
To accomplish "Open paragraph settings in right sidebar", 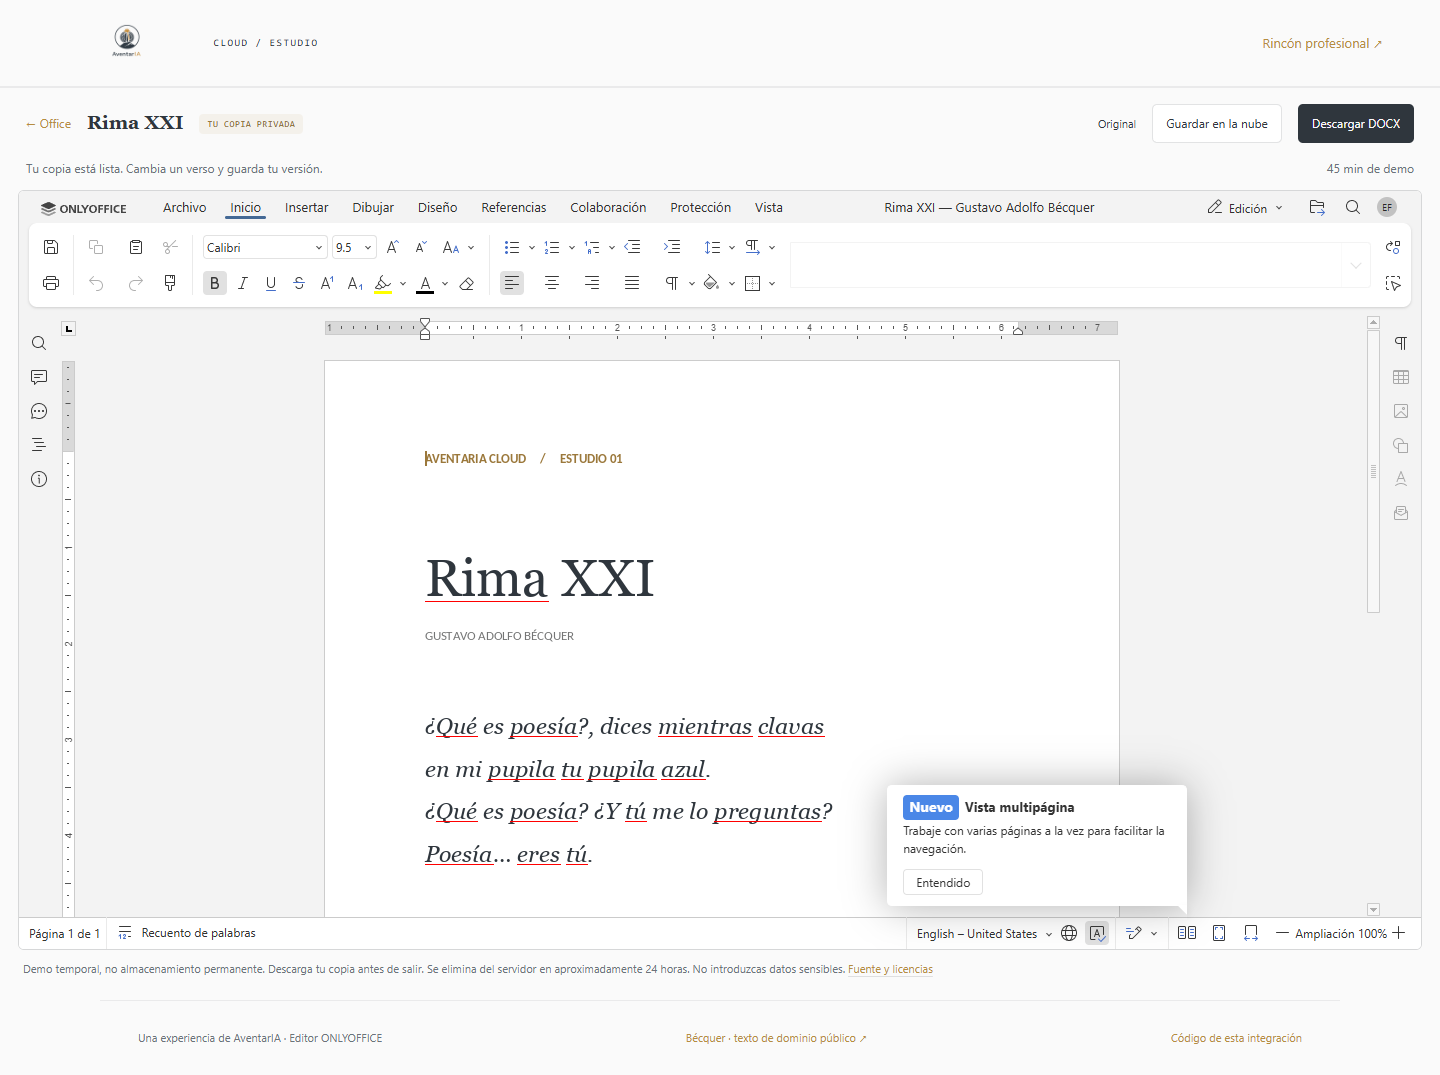I will click(x=1401, y=343).
